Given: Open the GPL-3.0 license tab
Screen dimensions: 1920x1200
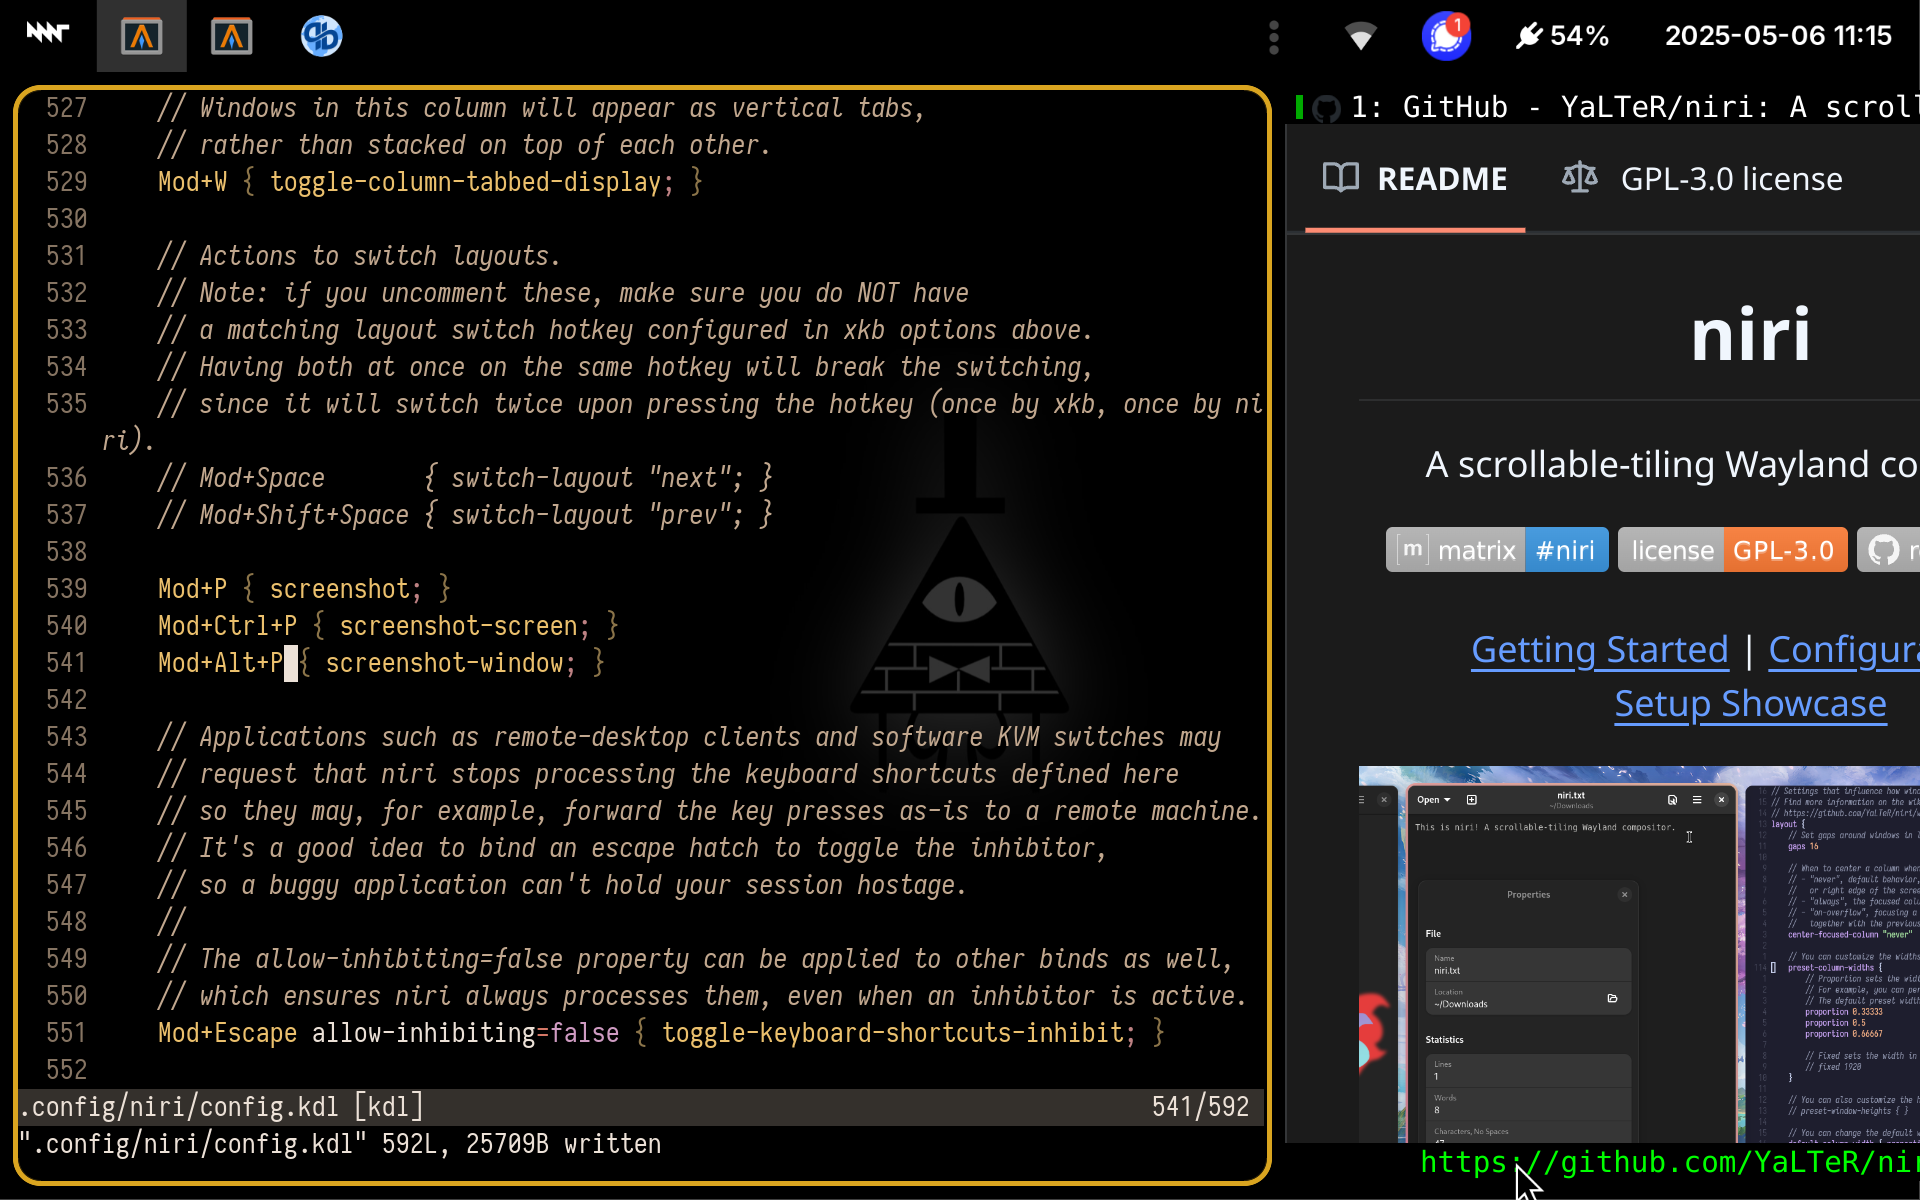Looking at the screenshot, I should [x=1702, y=179].
